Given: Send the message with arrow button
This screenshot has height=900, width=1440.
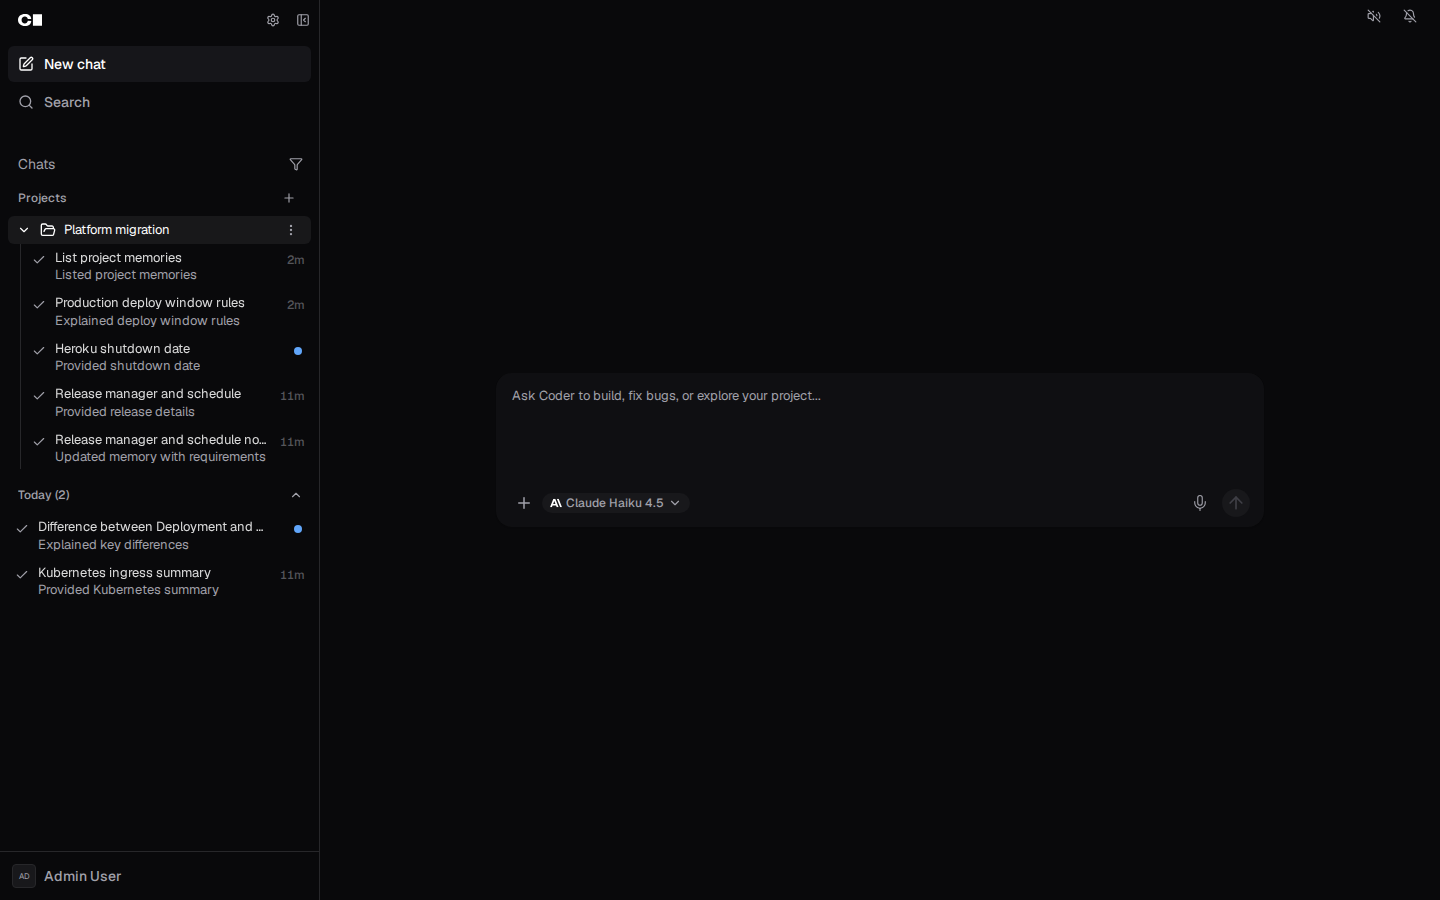Looking at the screenshot, I should point(1236,503).
